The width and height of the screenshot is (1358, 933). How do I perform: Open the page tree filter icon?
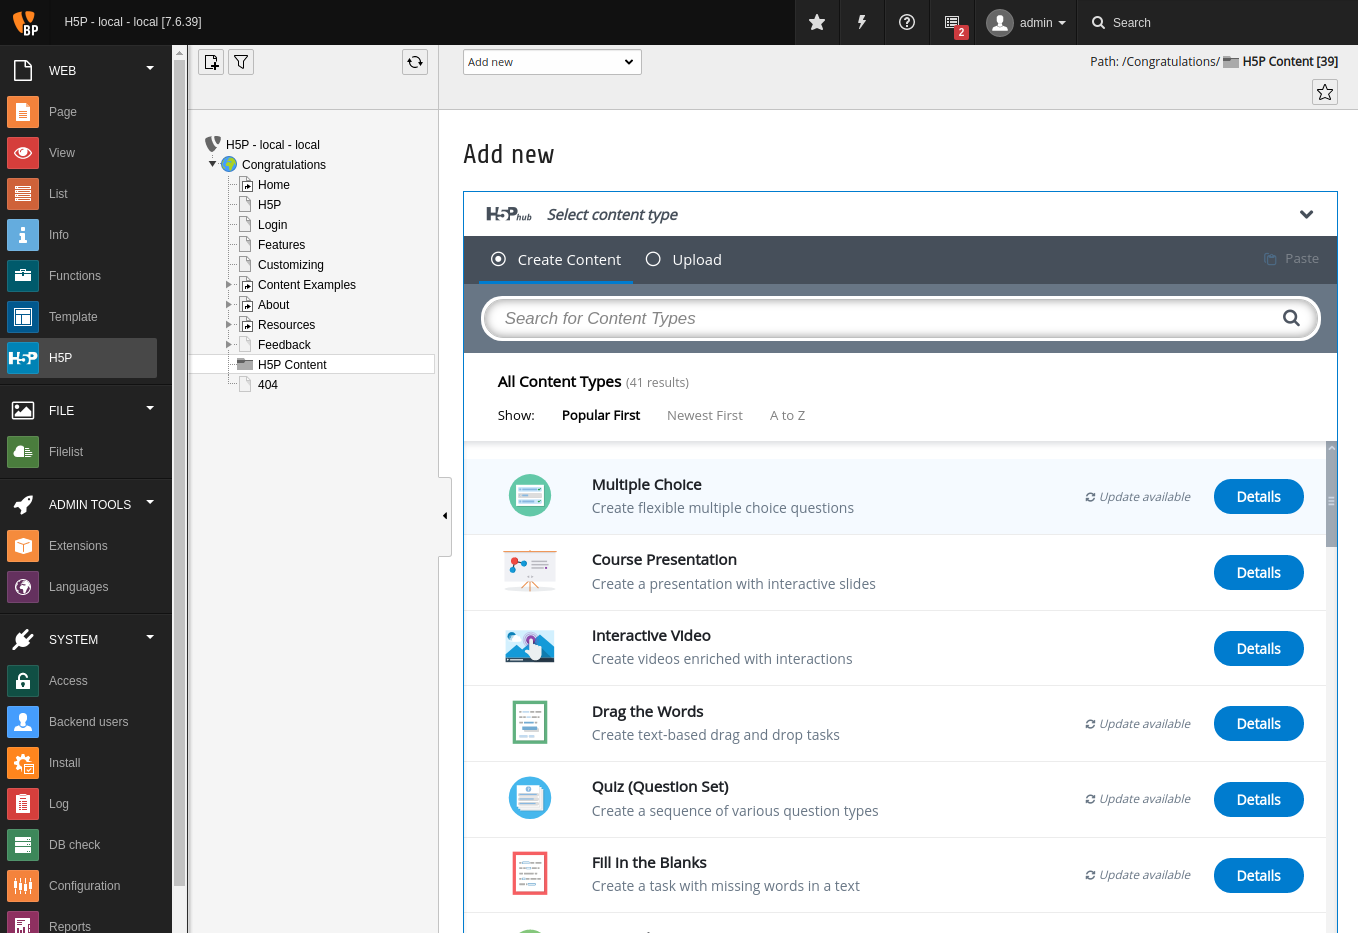coord(241,62)
